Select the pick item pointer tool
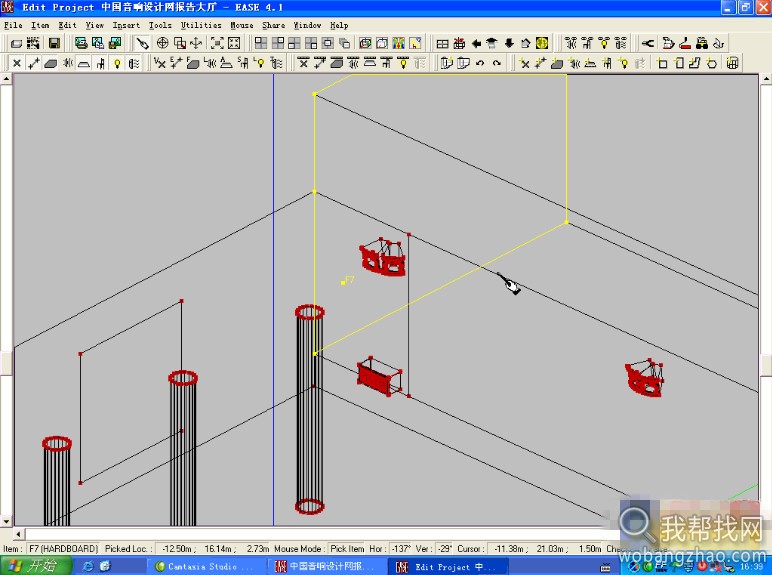 pyautogui.click(x=142, y=43)
